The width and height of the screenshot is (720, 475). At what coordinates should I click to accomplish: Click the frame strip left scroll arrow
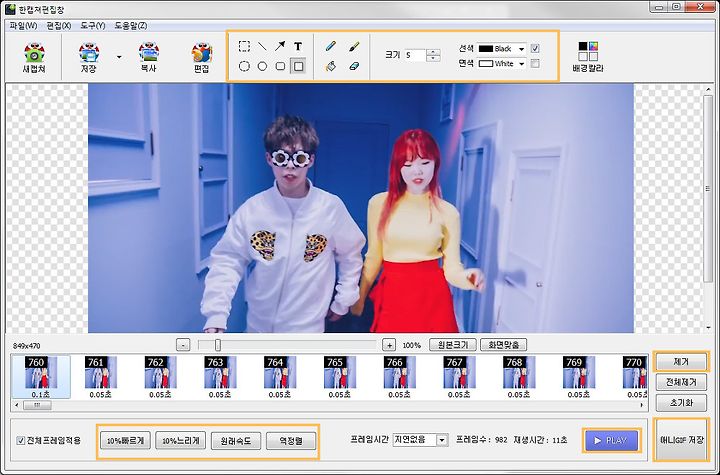pyautogui.click(x=17, y=405)
